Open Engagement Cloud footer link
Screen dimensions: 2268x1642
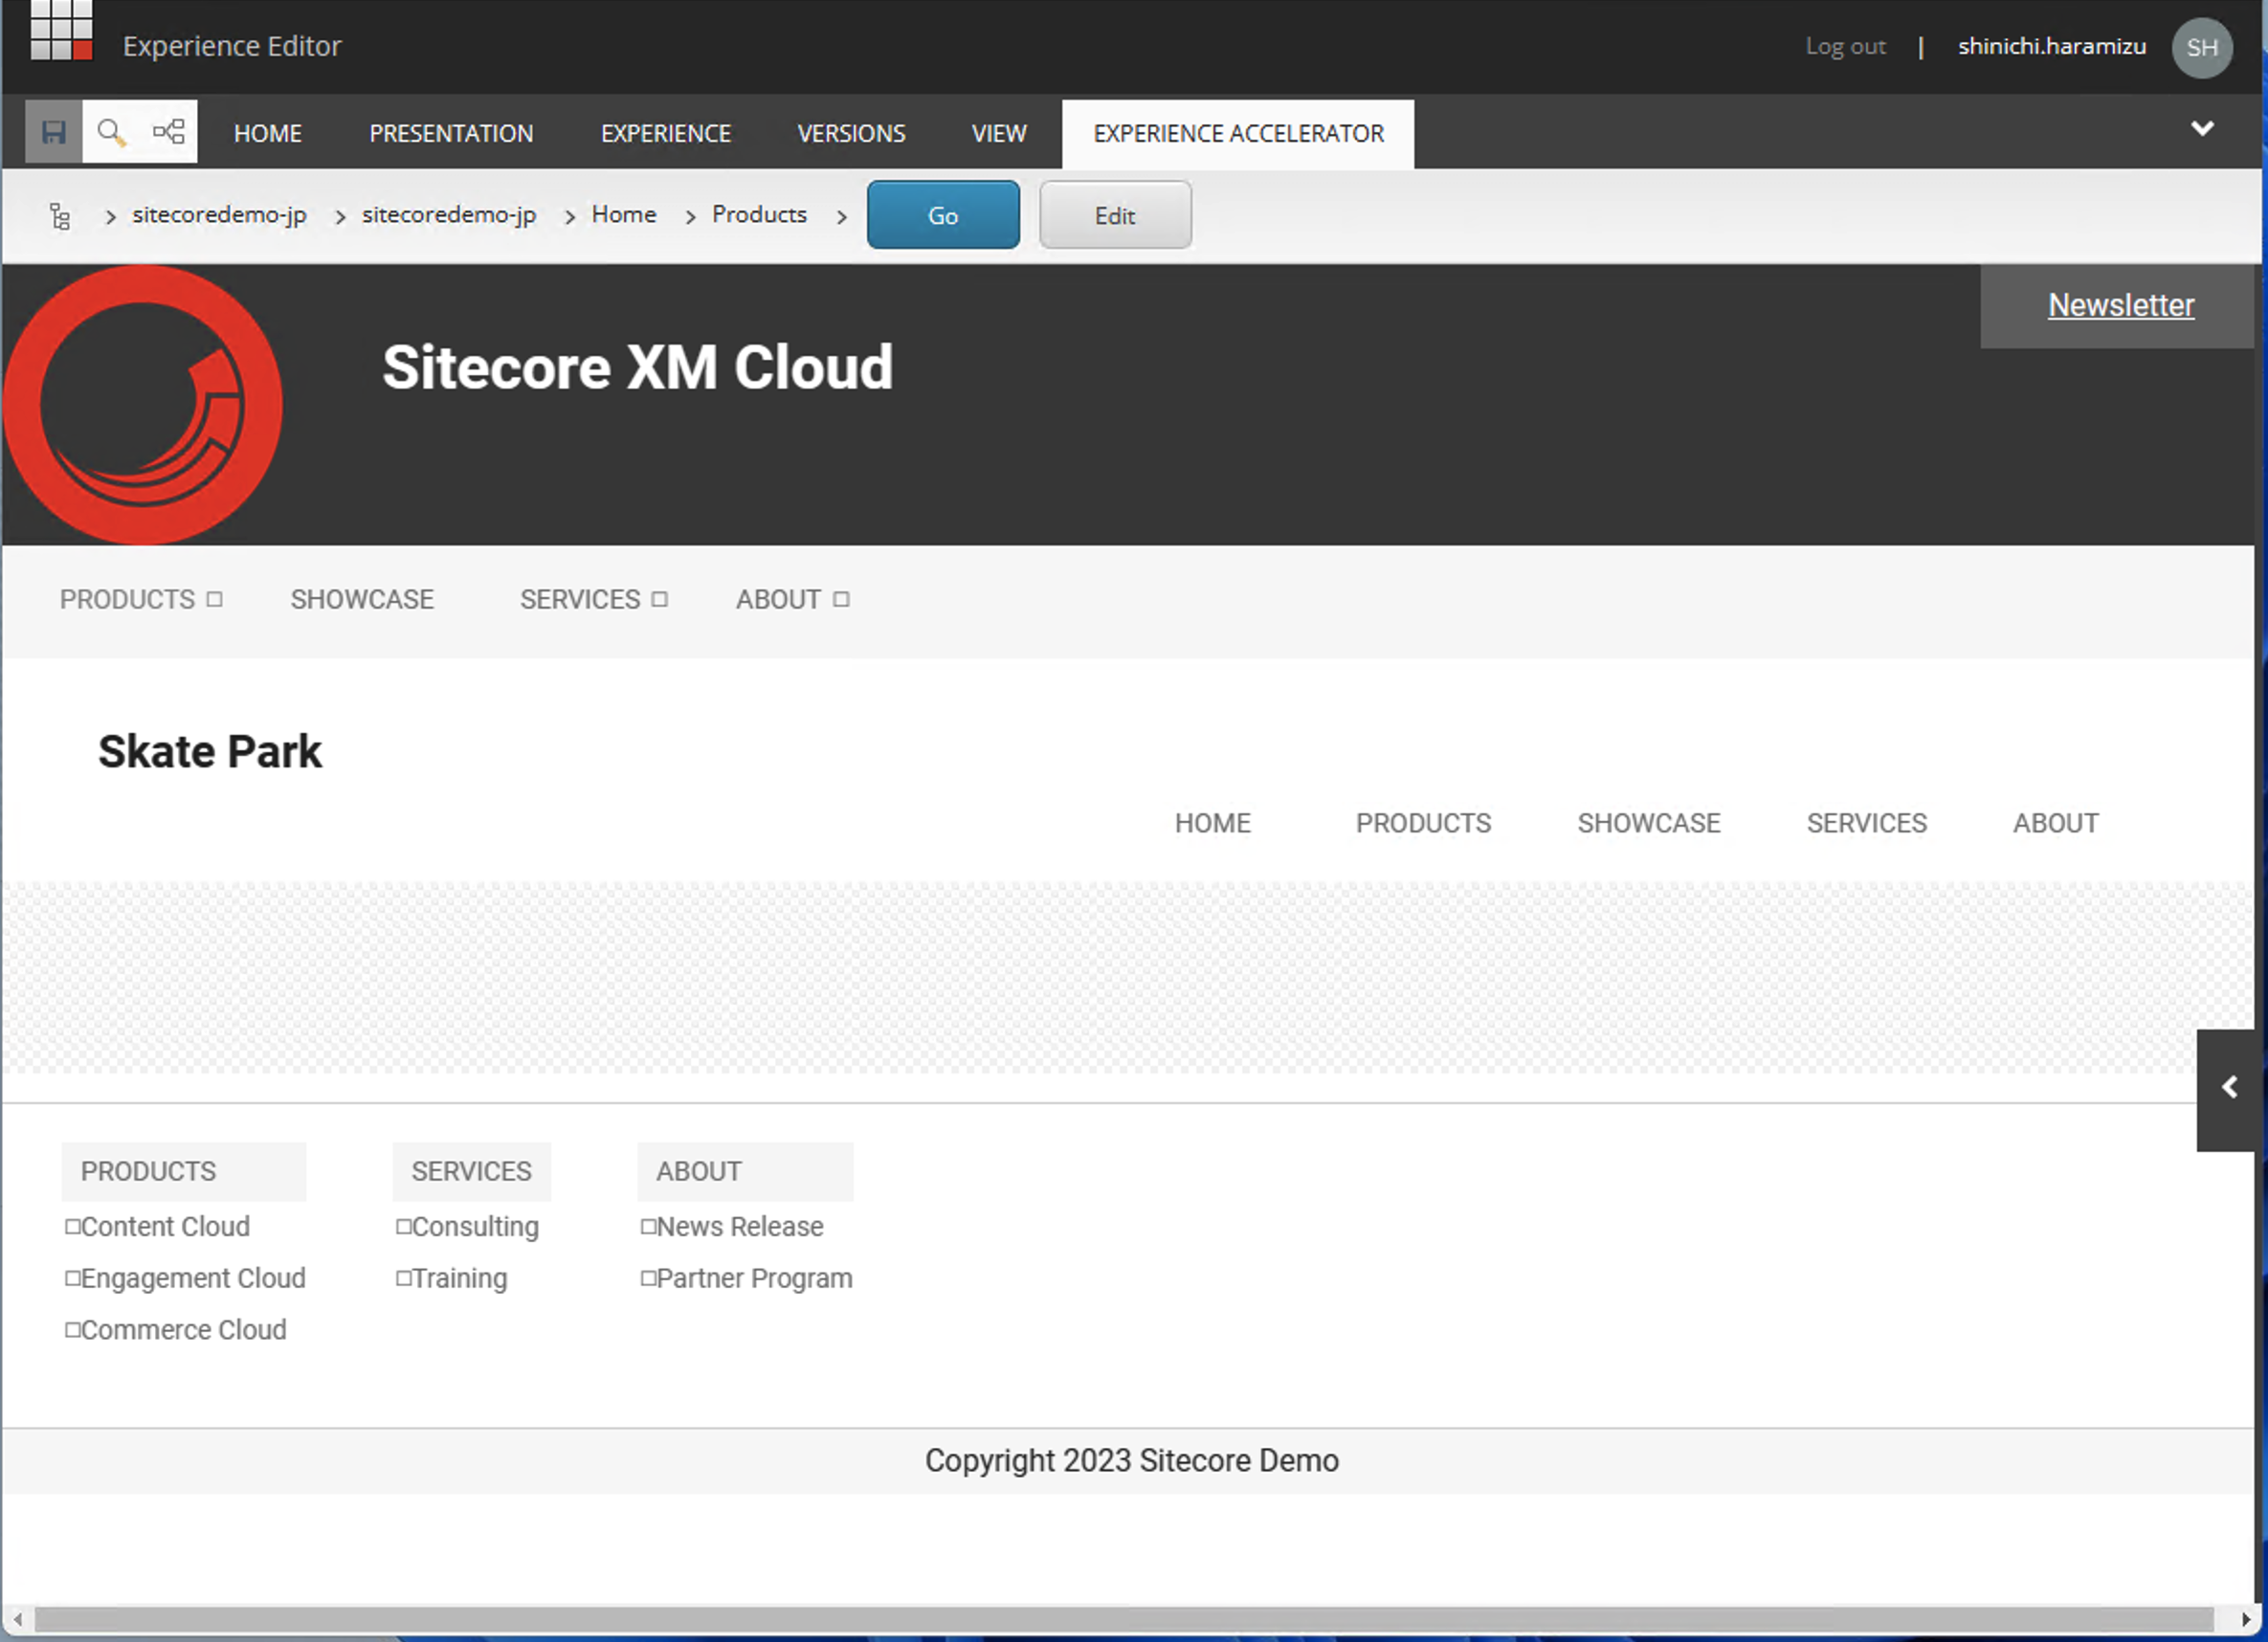pos(193,1279)
